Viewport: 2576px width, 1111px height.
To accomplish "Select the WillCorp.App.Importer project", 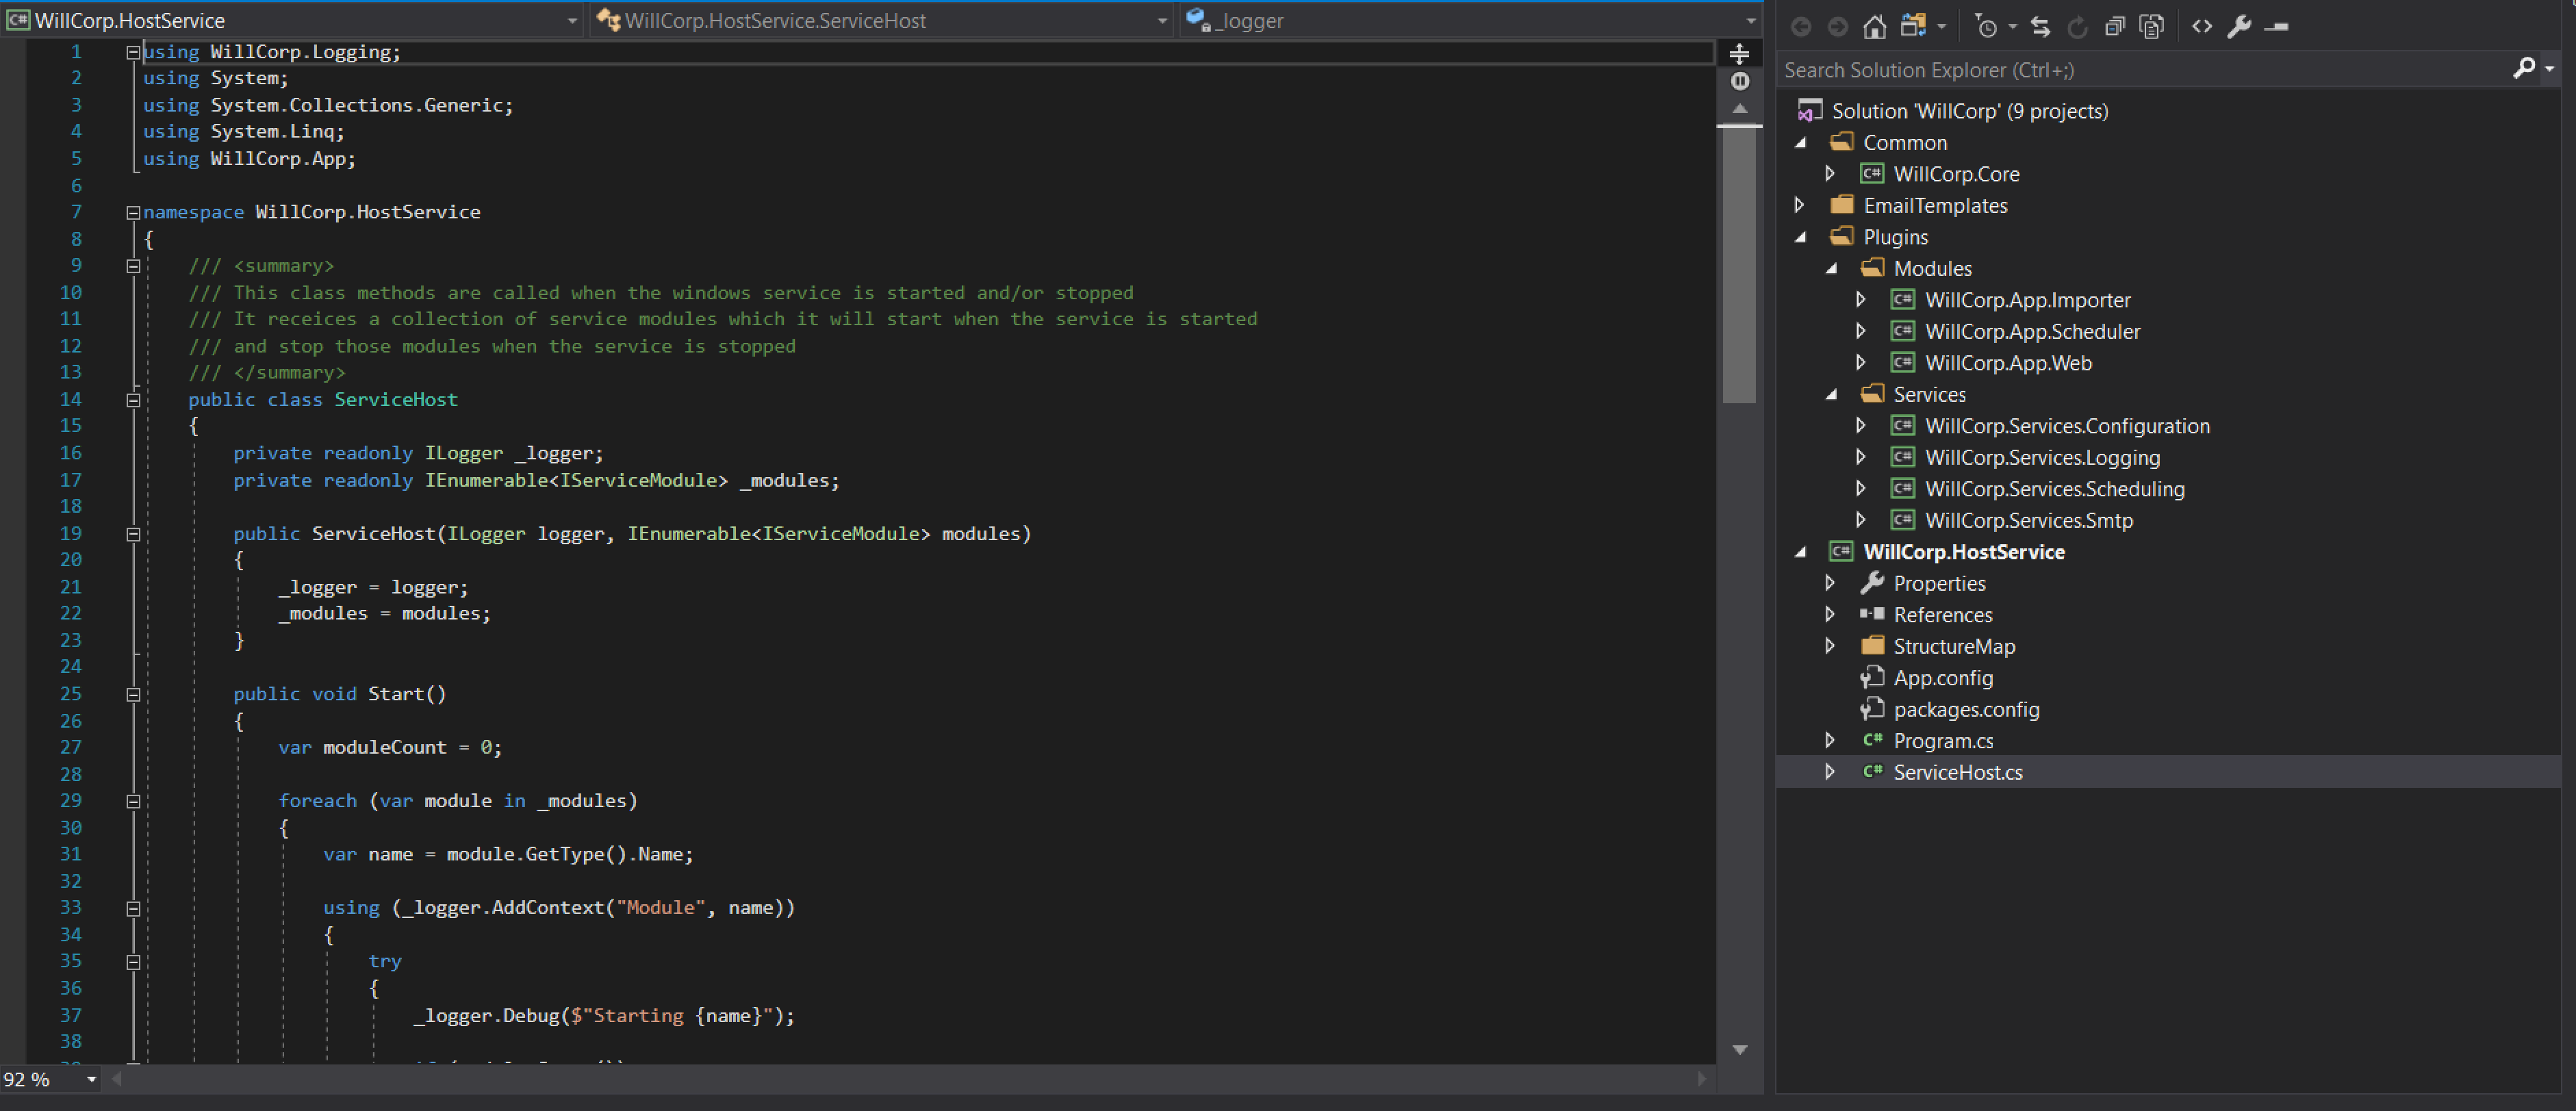I will coord(2027,300).
